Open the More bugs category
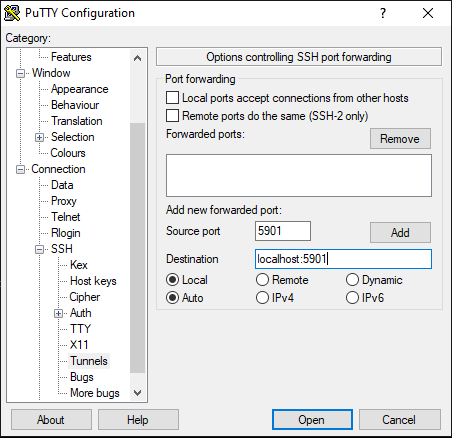This screenshot has width=452, height=438. 95,393
